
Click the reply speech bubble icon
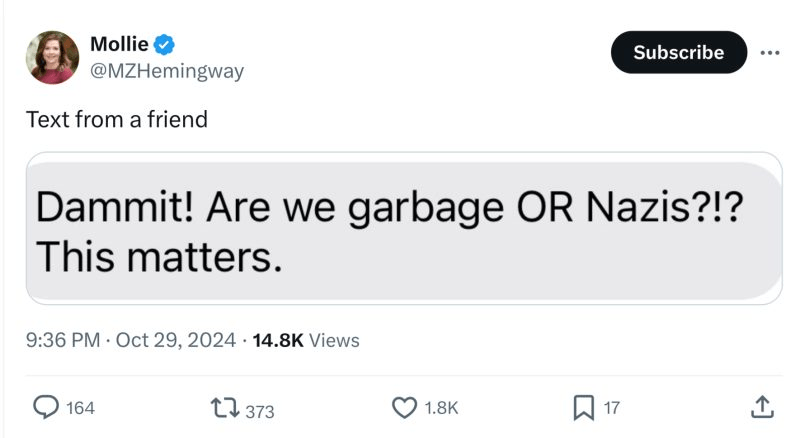click(46, 407)
